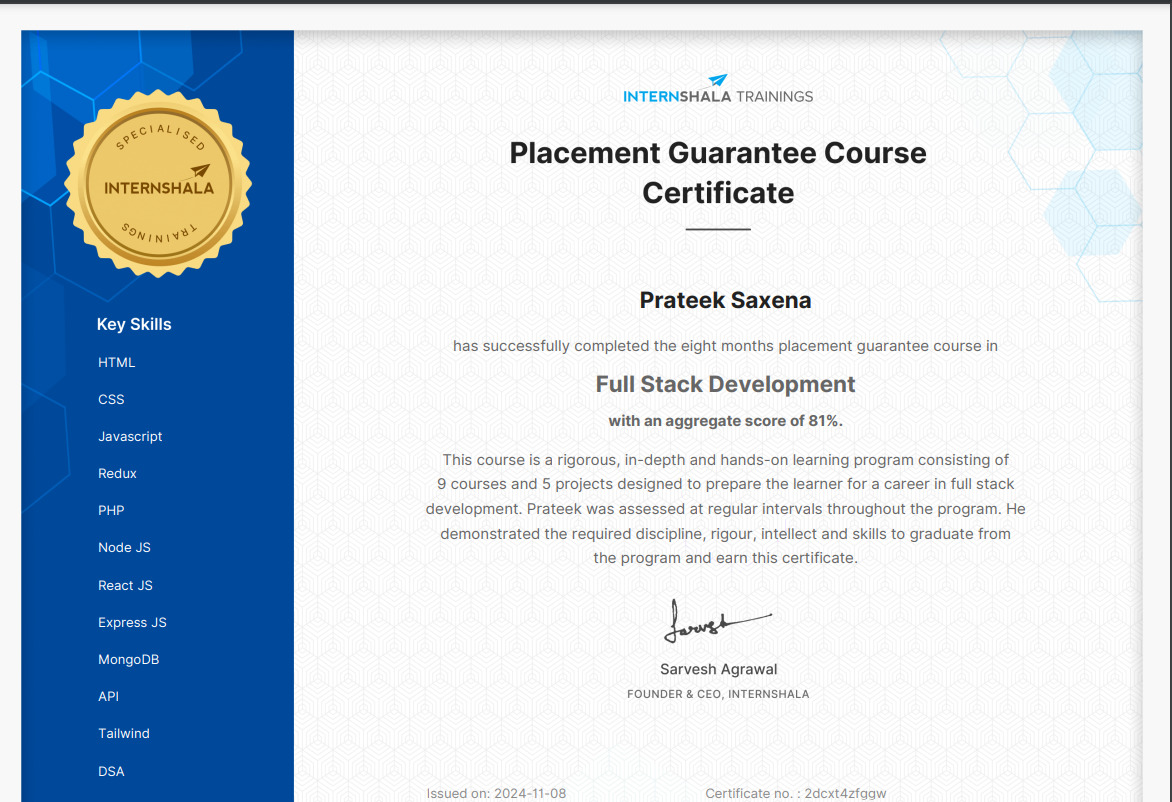Click the Full Stack Development course name

725,384
